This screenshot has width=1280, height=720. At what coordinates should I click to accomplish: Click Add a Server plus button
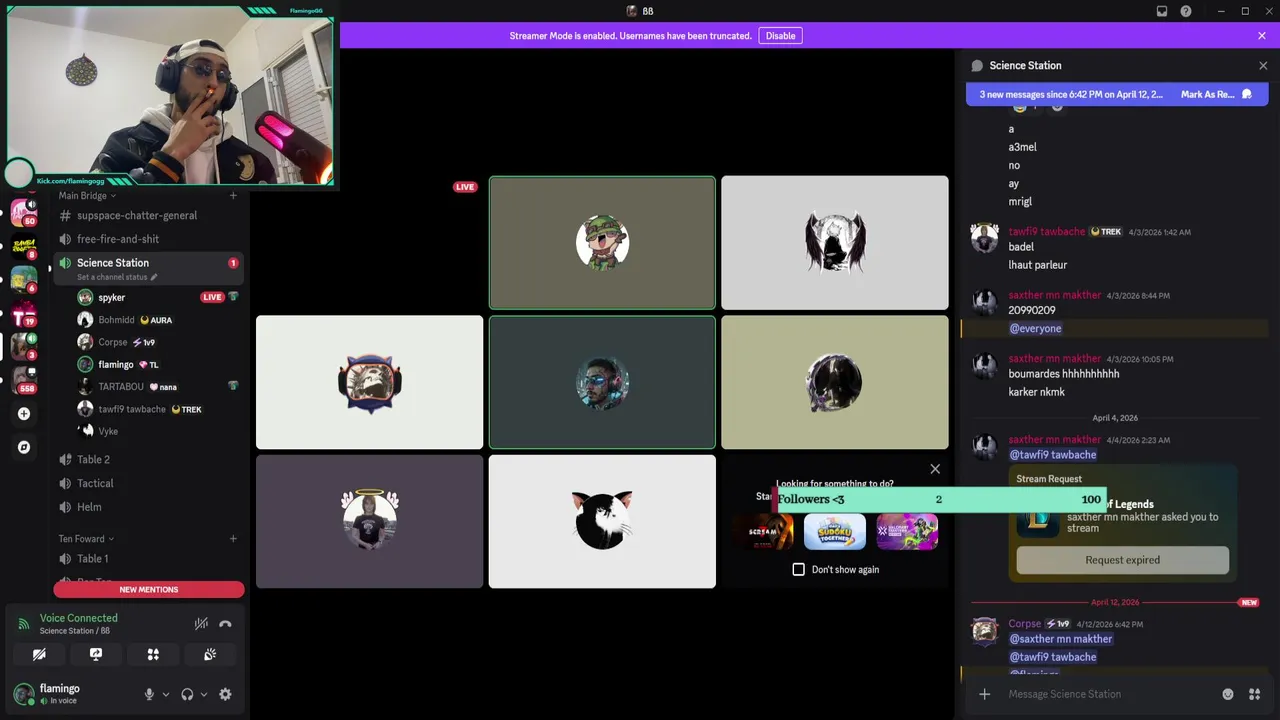[x=23, y=414]
